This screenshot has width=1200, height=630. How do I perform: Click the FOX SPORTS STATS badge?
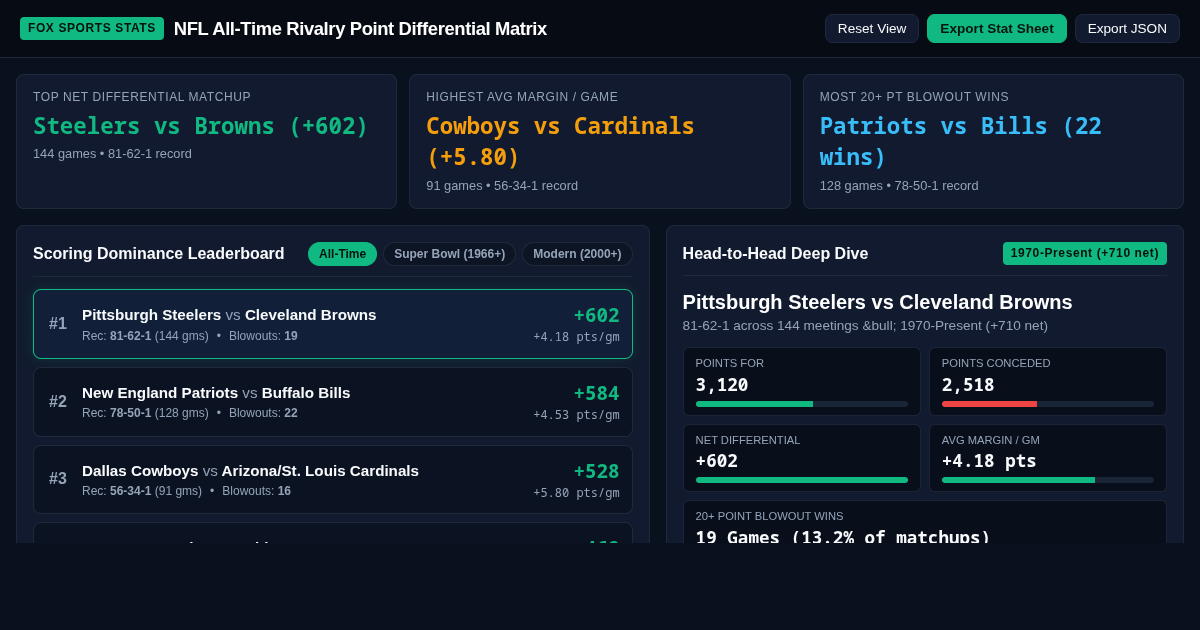point(92,28)
